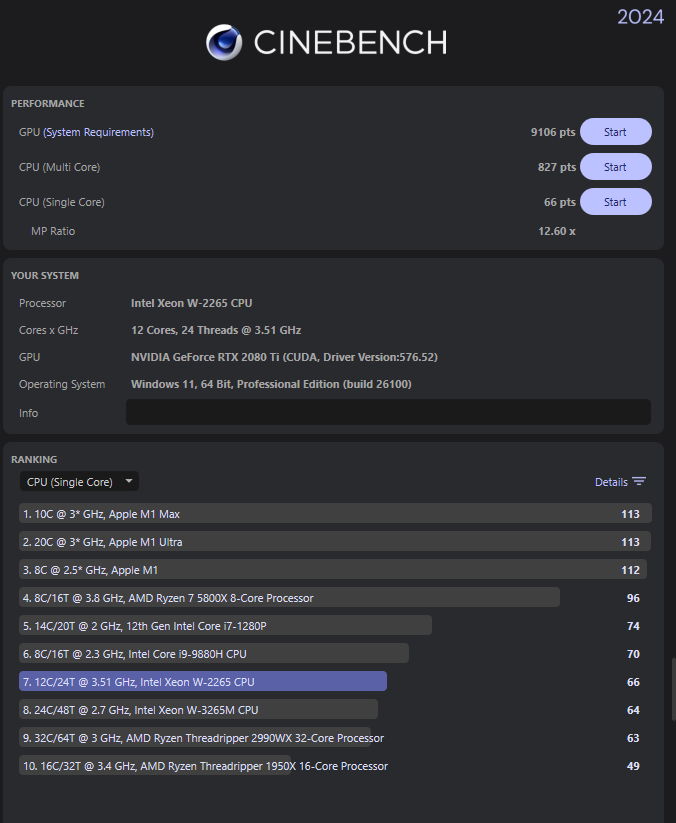Click the vertical scrollbar thumb
The image size is (676, 823).
click(x=673, y=689)
